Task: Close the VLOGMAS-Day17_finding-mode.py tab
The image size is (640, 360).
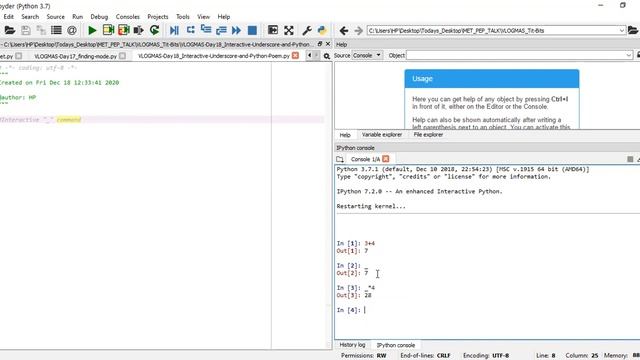Action: click(x=122, y=56)
